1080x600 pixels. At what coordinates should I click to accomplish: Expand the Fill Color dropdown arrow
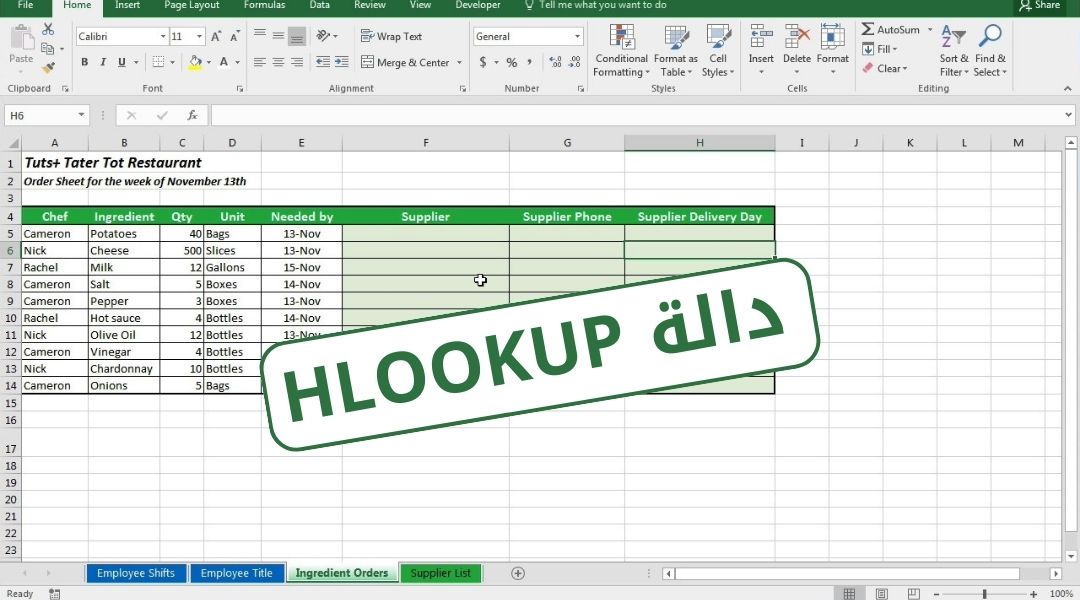click(209, 62)
